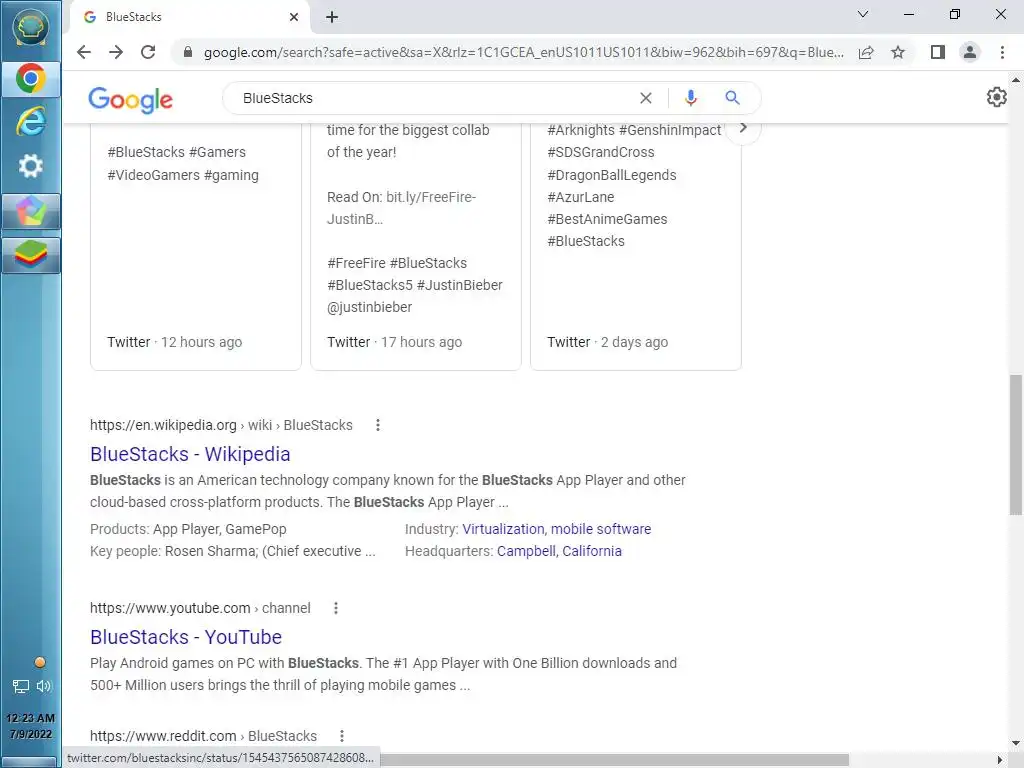The image size is (1024, 768).
Task: Open the reddit result options menu
Action: pos(342,736)
